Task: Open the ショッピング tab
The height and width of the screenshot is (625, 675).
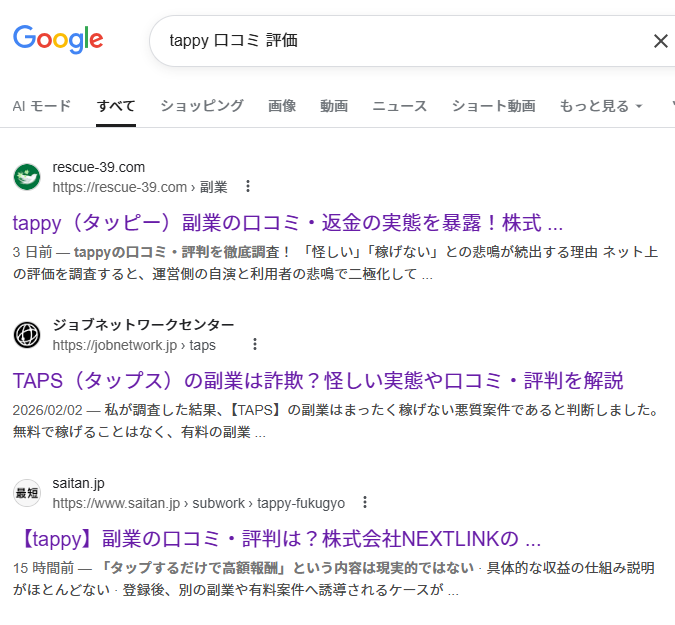Action: click(x=202, y=106)
